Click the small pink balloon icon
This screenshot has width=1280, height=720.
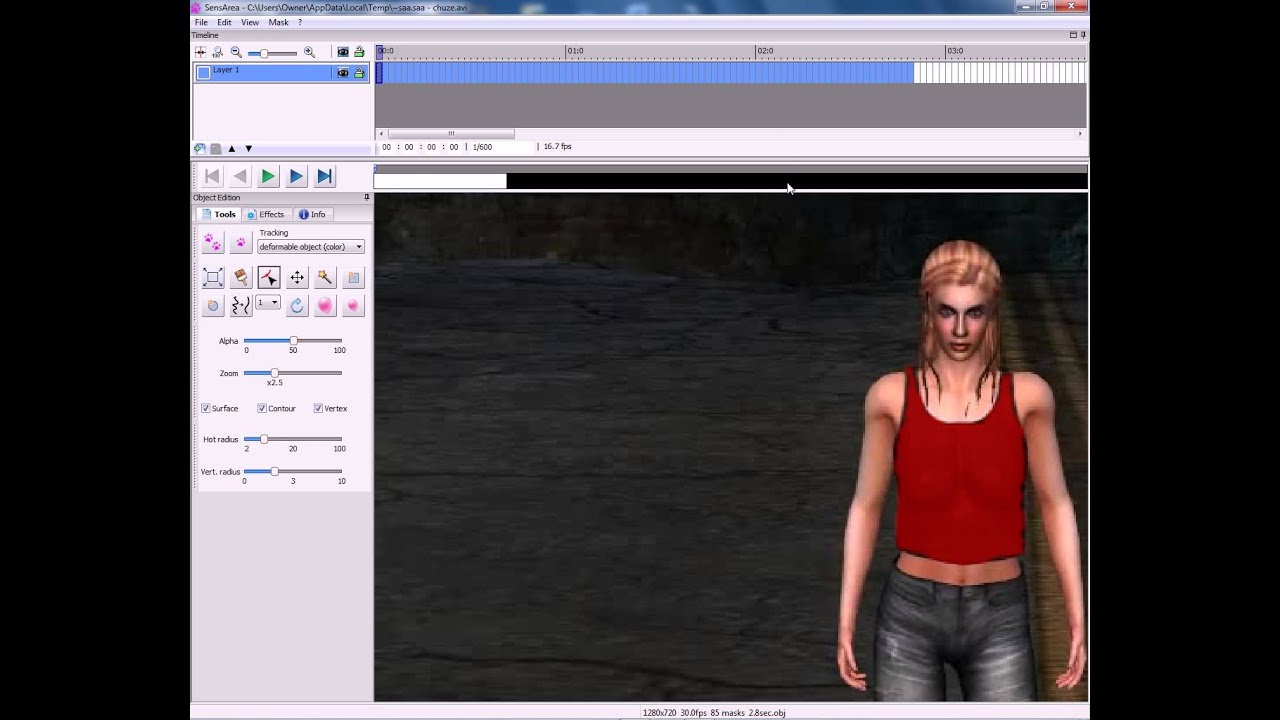pyautogui.click(x=353, y=306)
